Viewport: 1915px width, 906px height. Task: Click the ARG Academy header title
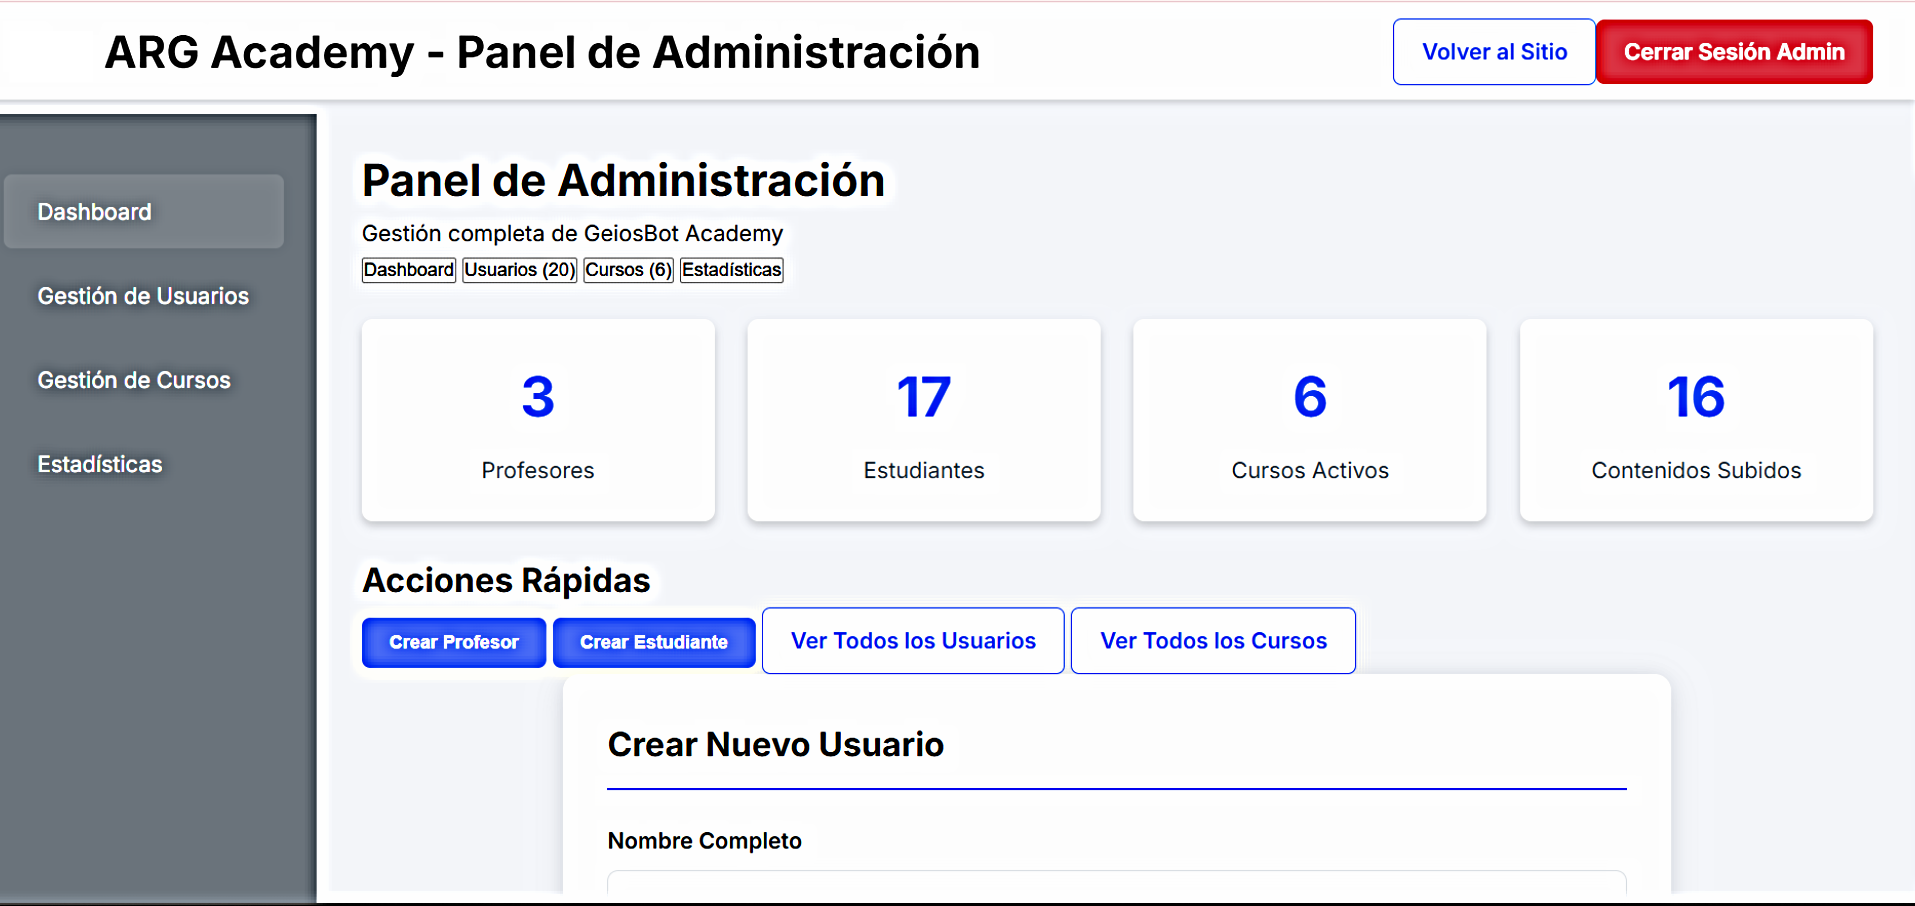pyautogui.click(x=541, y=52)
